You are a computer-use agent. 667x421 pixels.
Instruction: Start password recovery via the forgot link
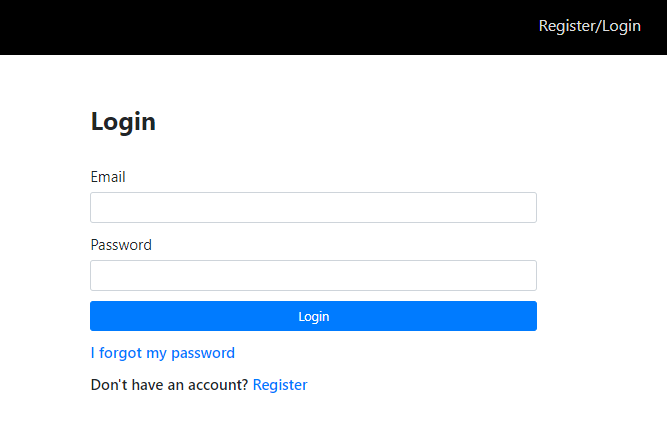pos(162,353)
